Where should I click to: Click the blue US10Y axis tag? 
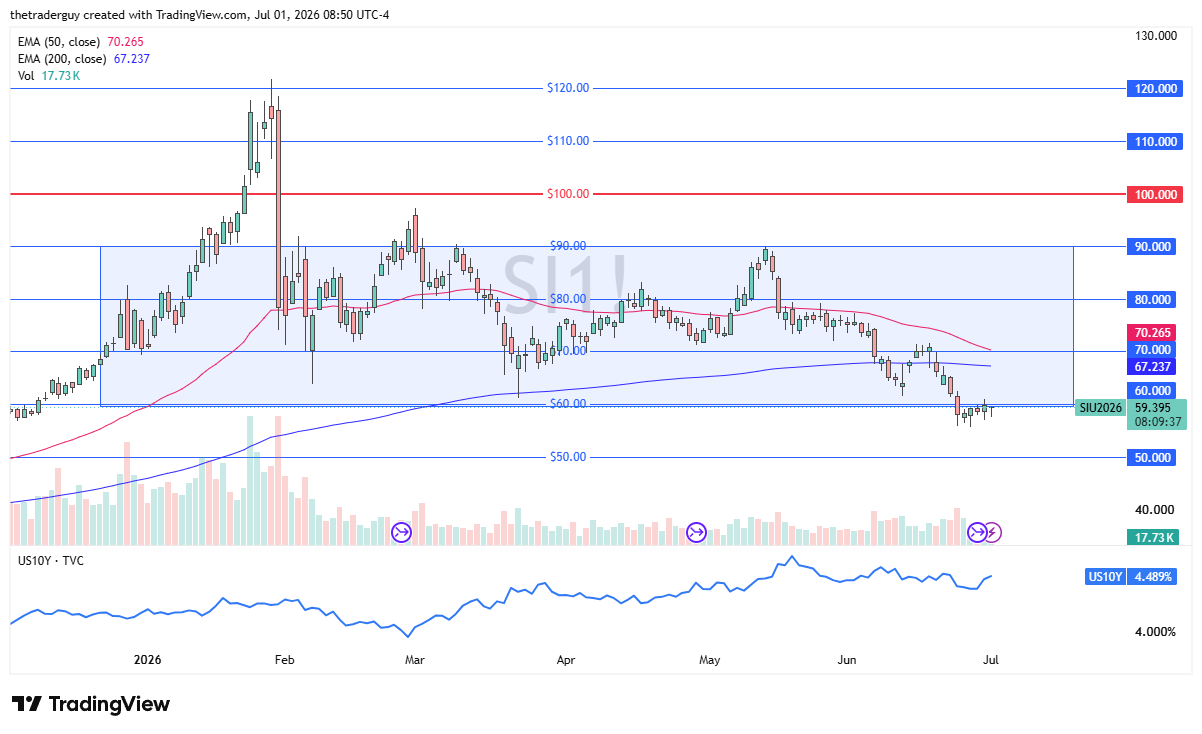tap(1104, 577)
